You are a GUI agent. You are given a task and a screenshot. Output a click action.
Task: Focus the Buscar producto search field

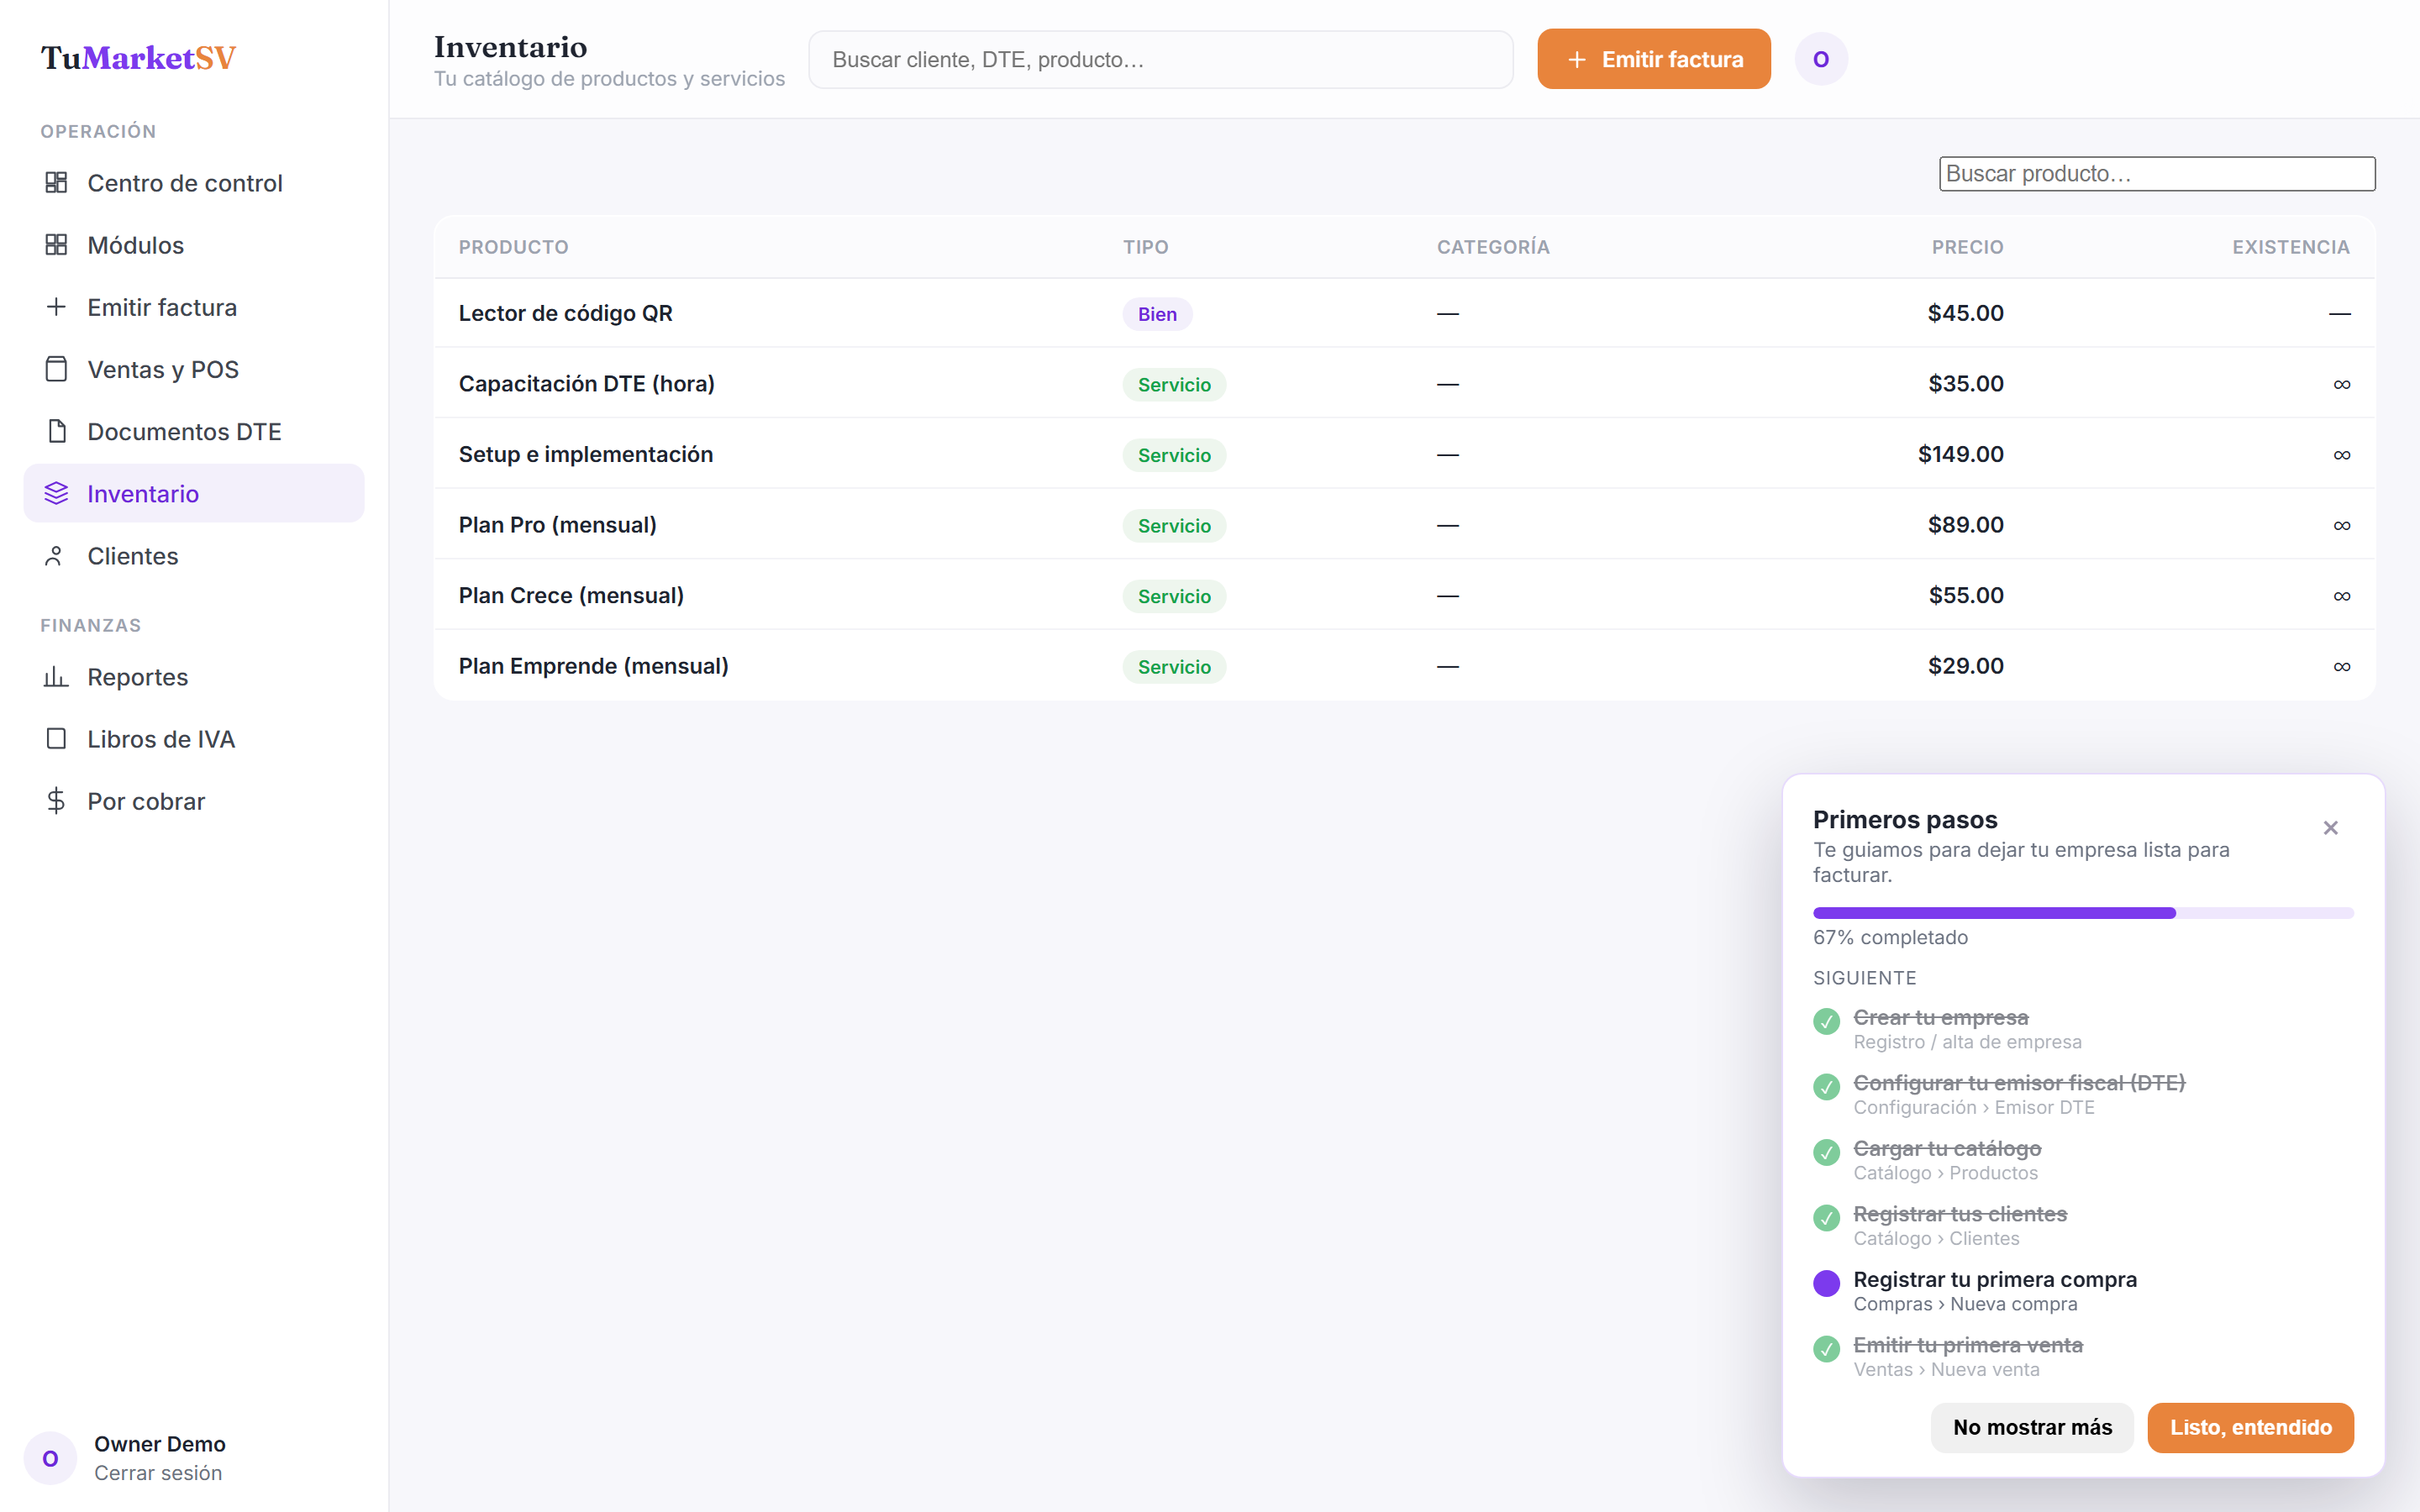[x=2157, y=173]
